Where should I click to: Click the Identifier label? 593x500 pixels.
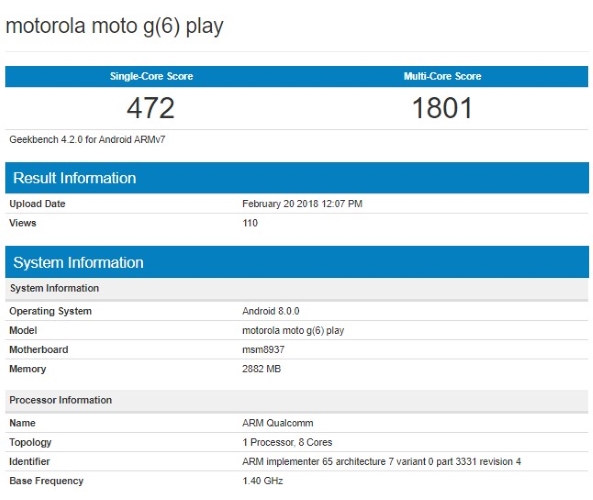pyautogui.click(x=29, y=461)
